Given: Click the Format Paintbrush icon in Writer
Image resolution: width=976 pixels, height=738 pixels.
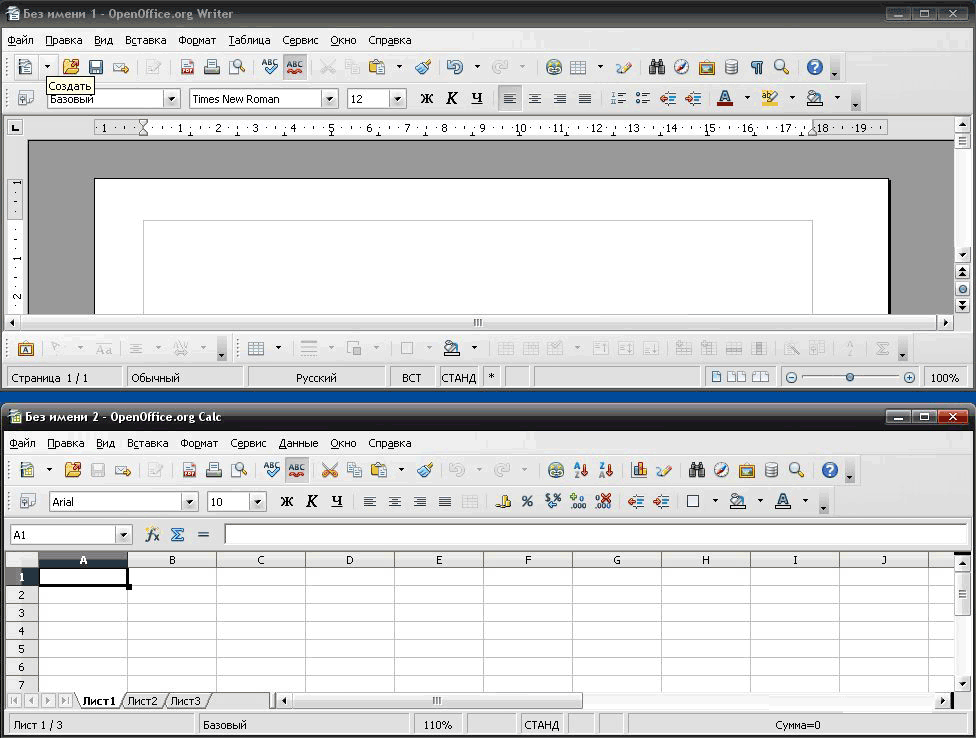Looking at the screenshot, I should point(423,67).
